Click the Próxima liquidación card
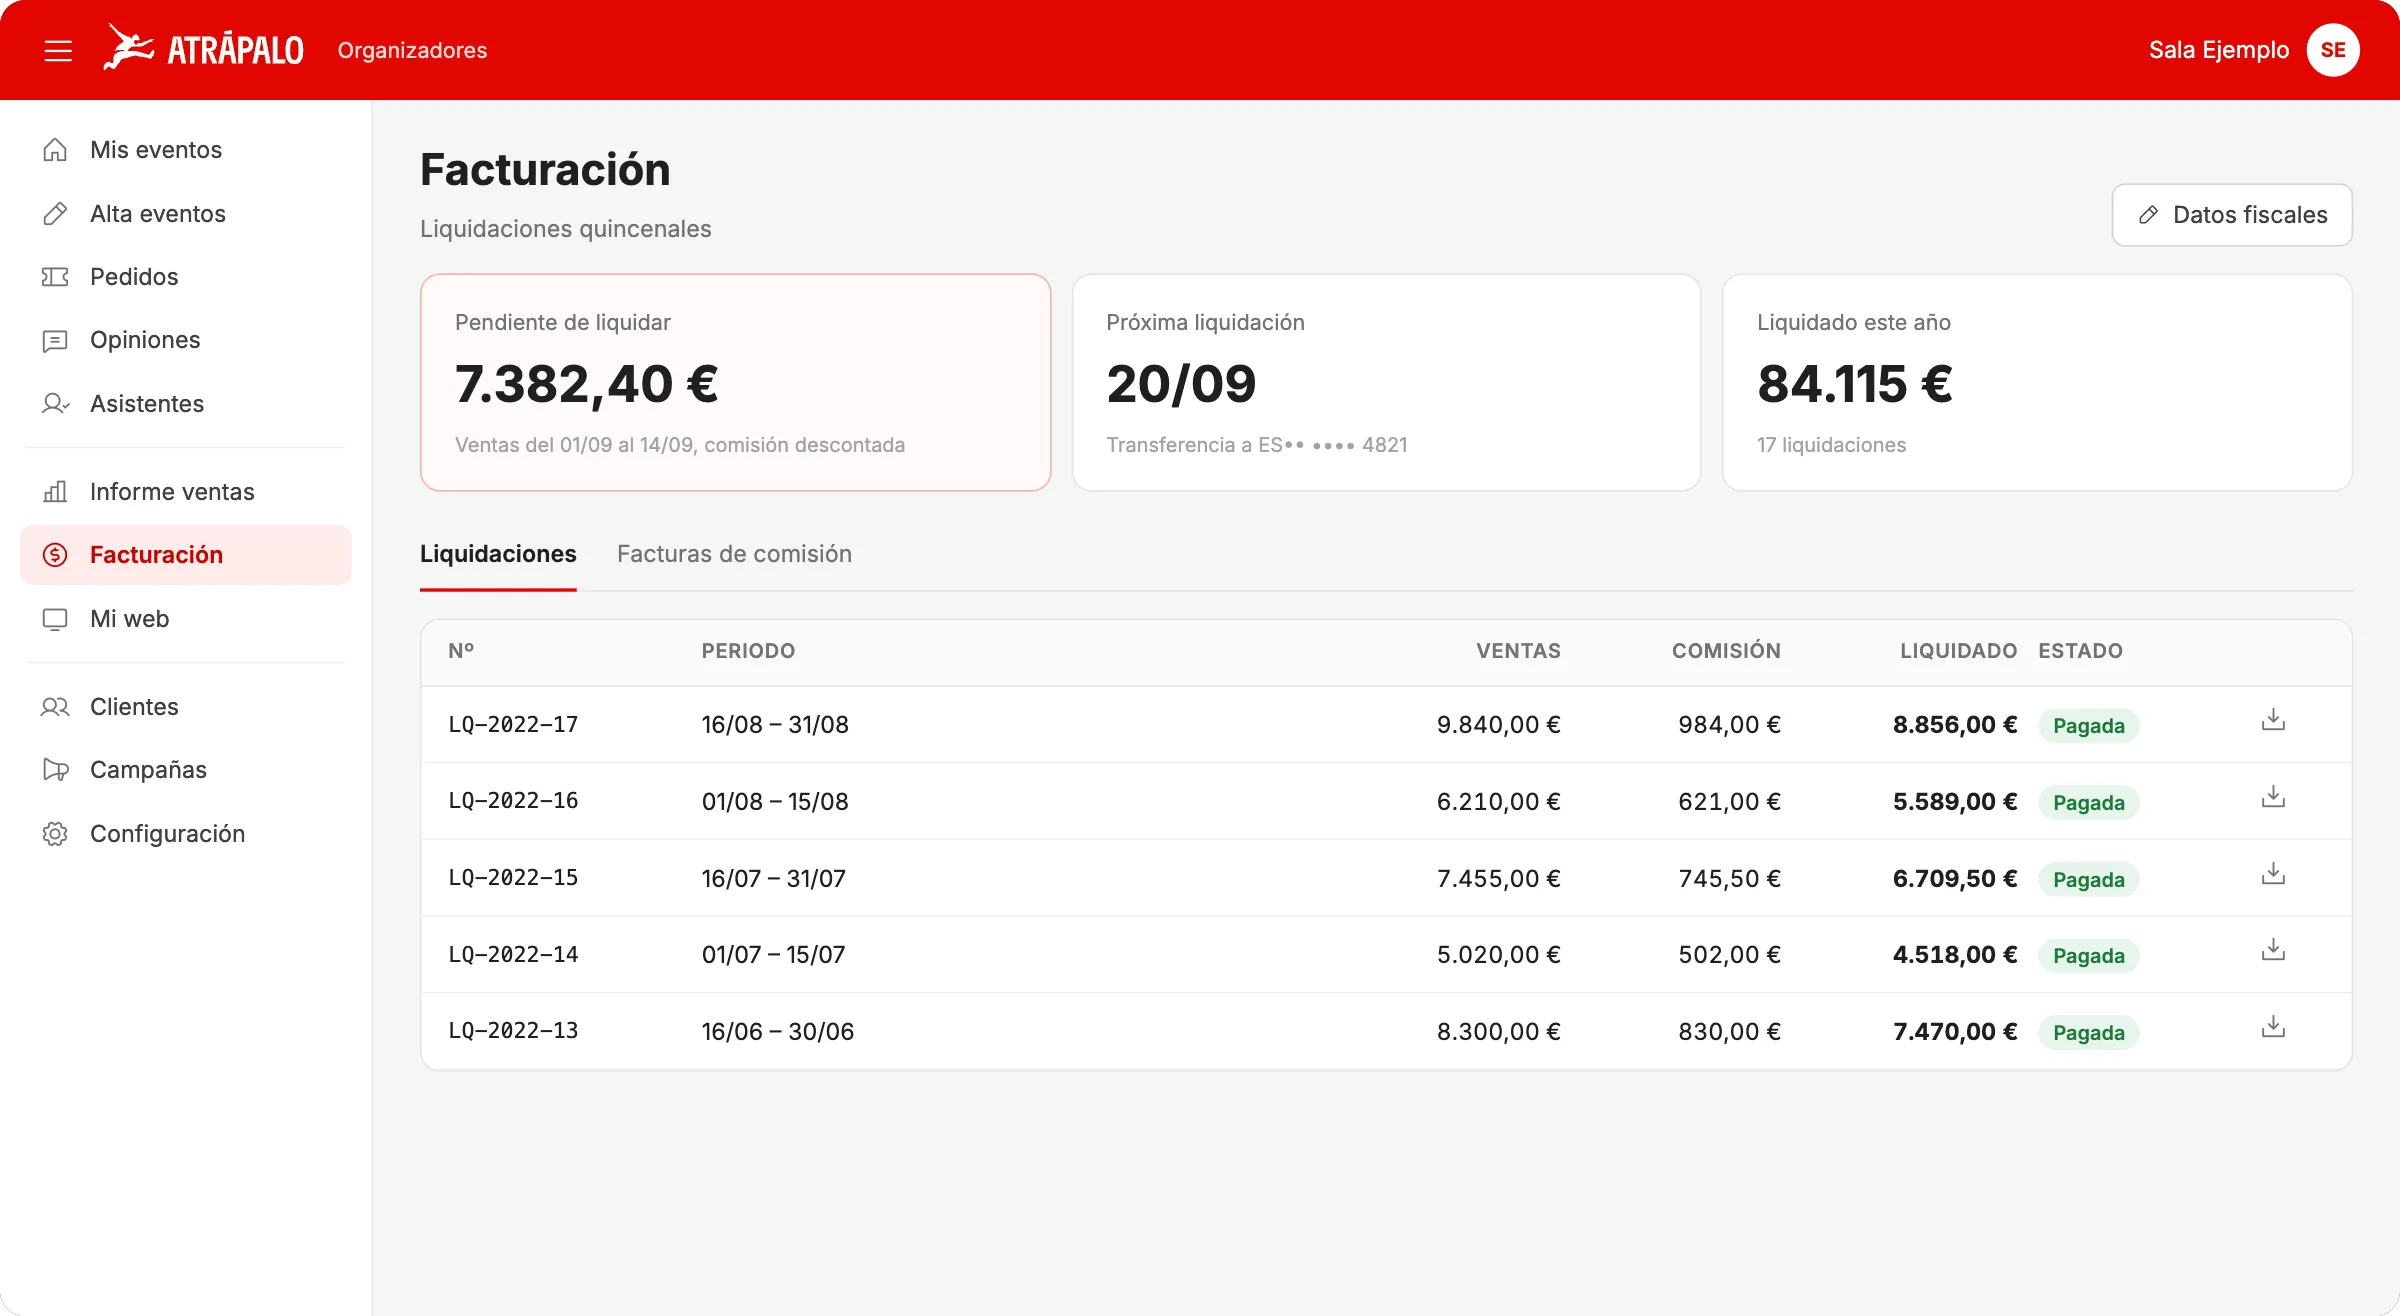Image resolution: width=2400 pixels, height=1316 pixels. tap(1386, 383)
